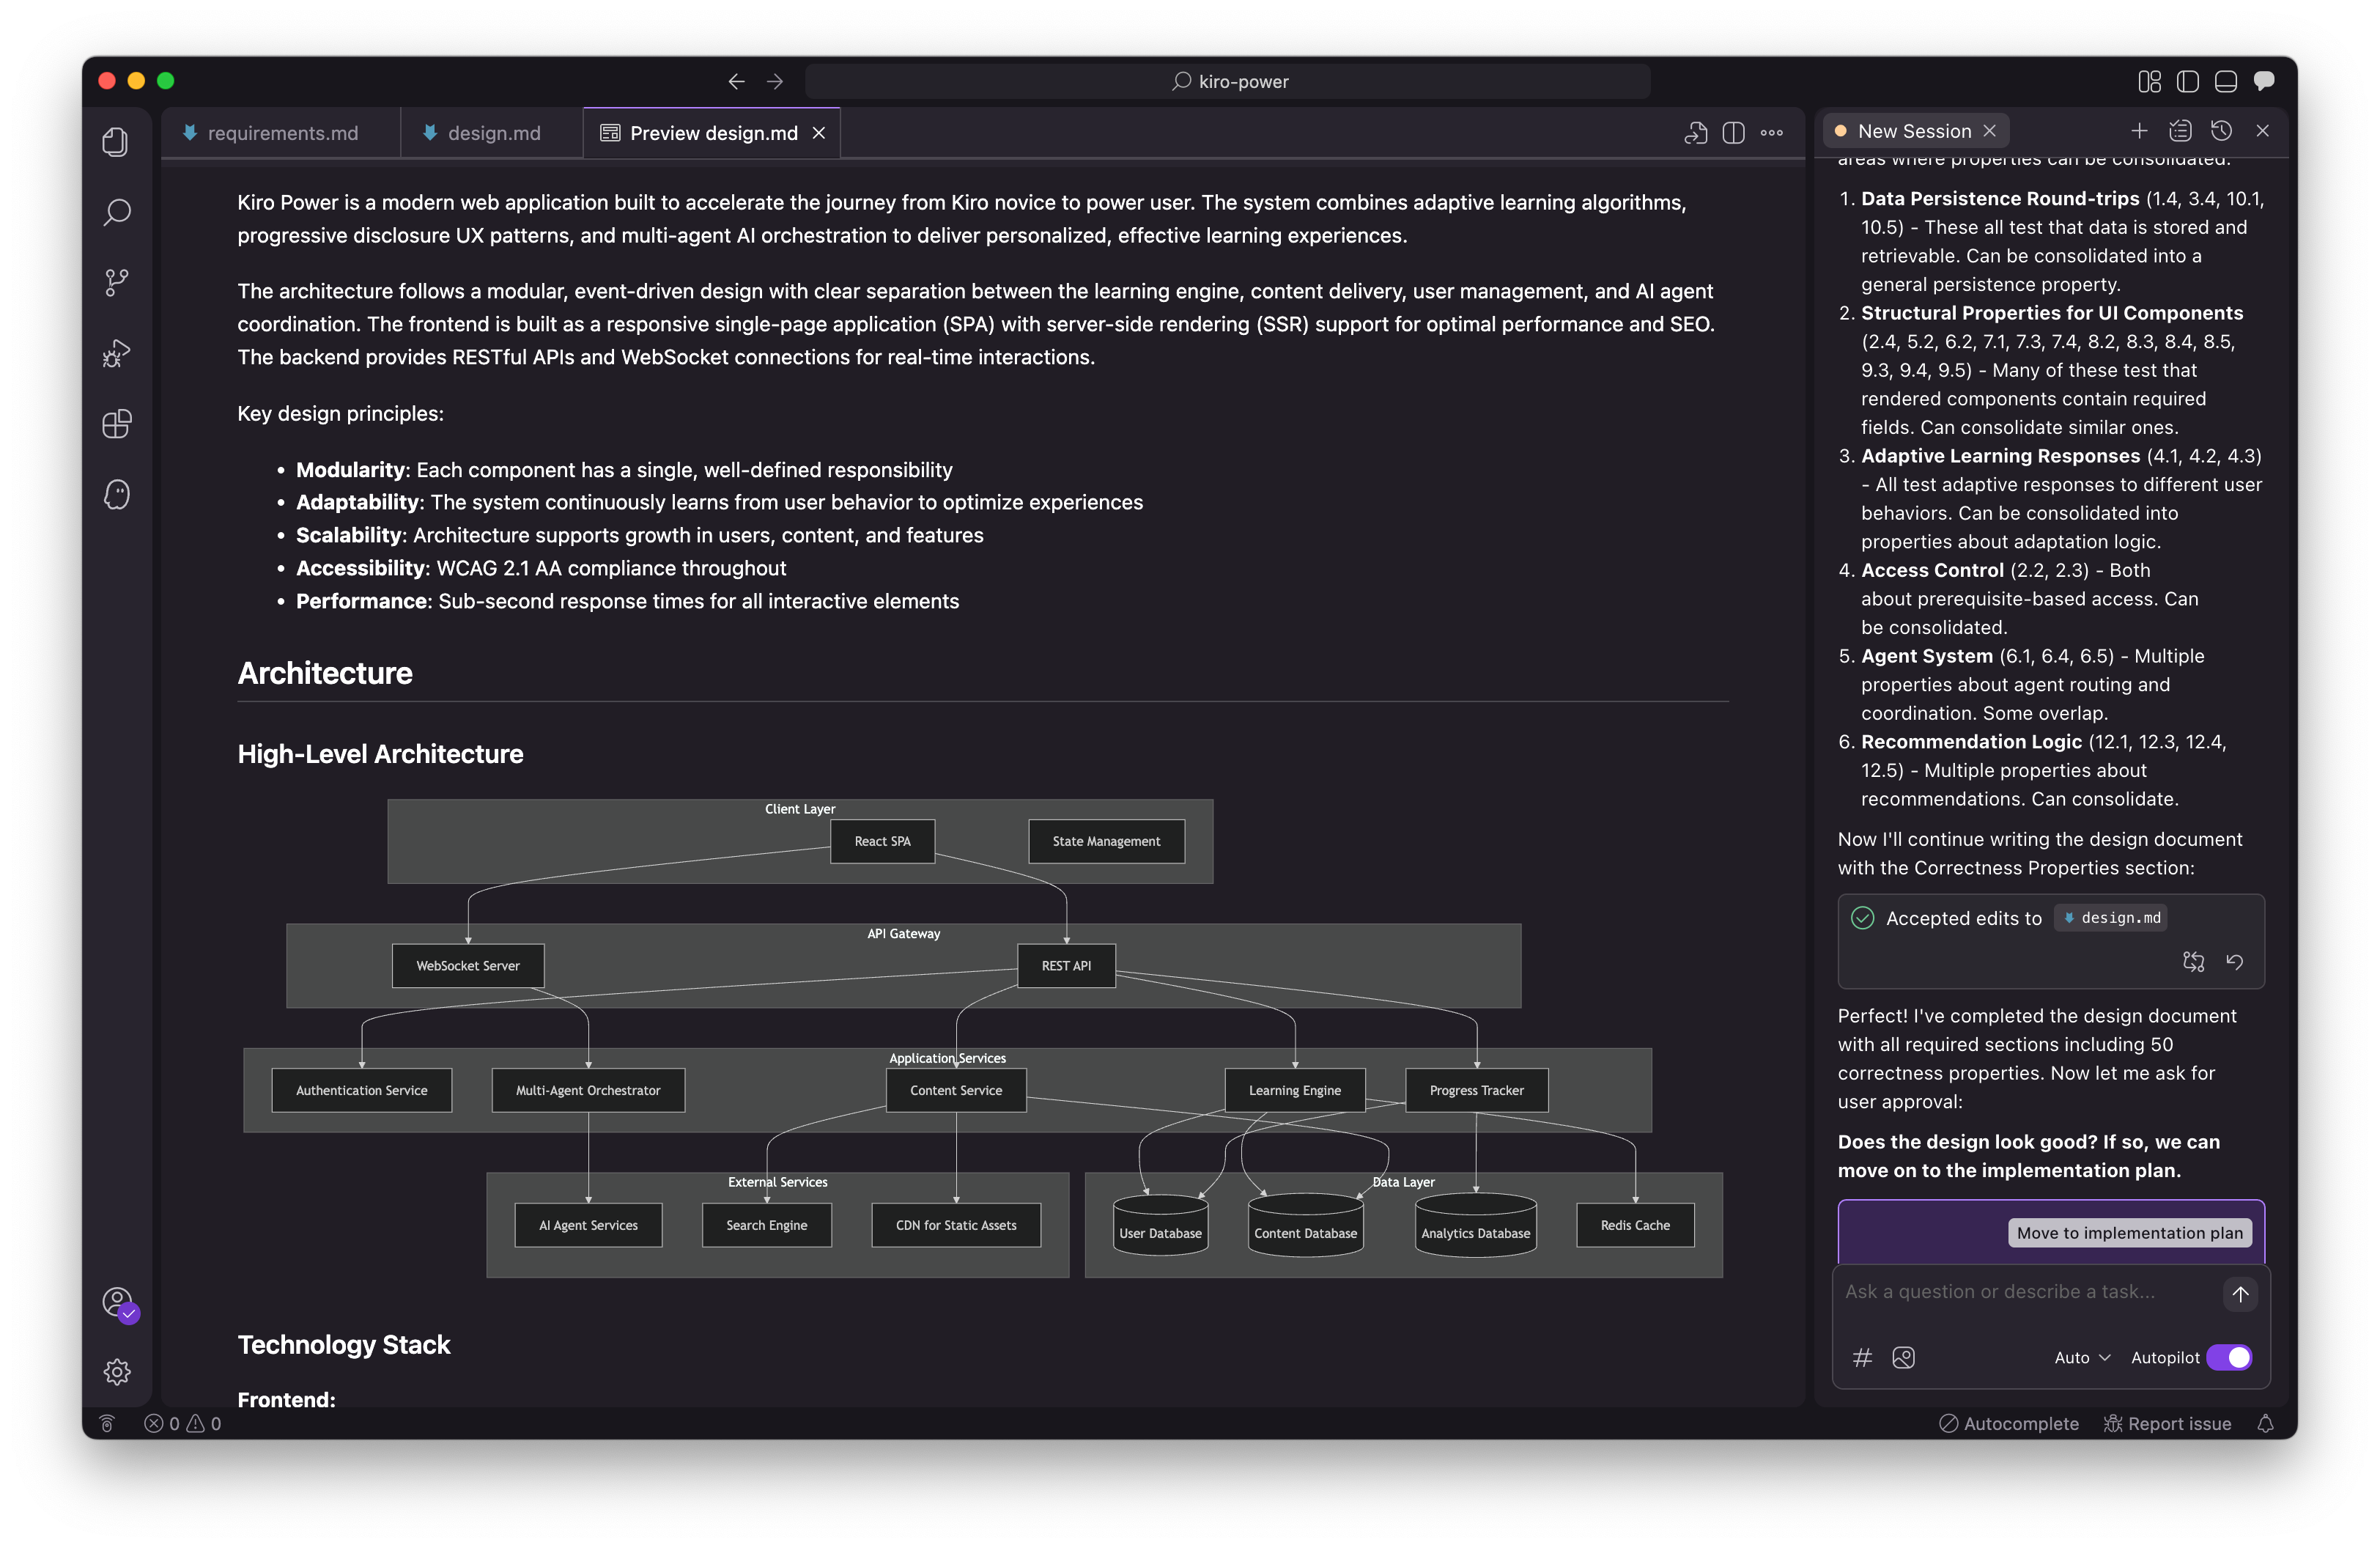Switch to the requirements.md tab

pos(282,133)
